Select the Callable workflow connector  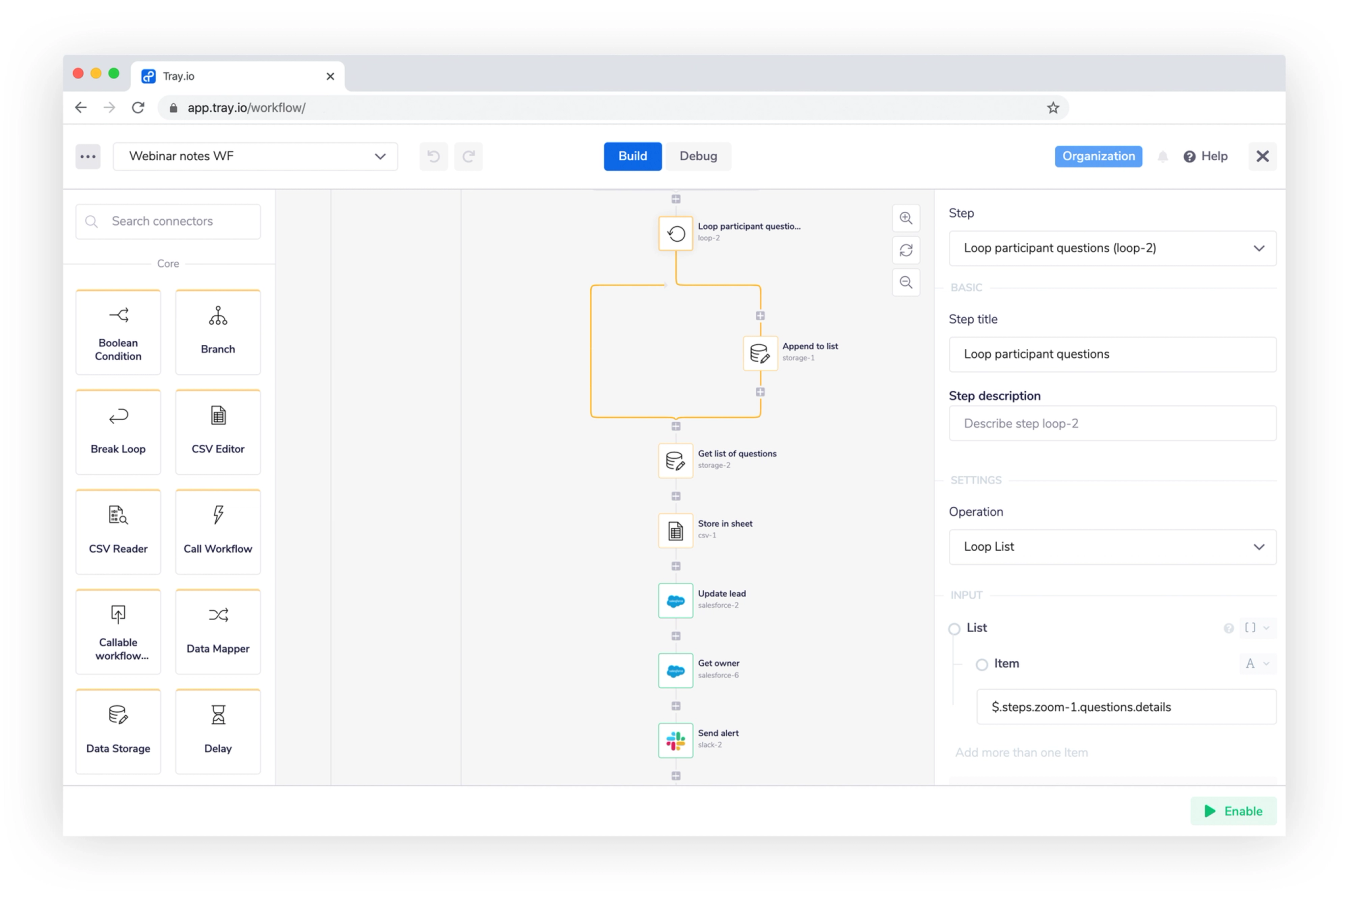(x=118, y=632)
